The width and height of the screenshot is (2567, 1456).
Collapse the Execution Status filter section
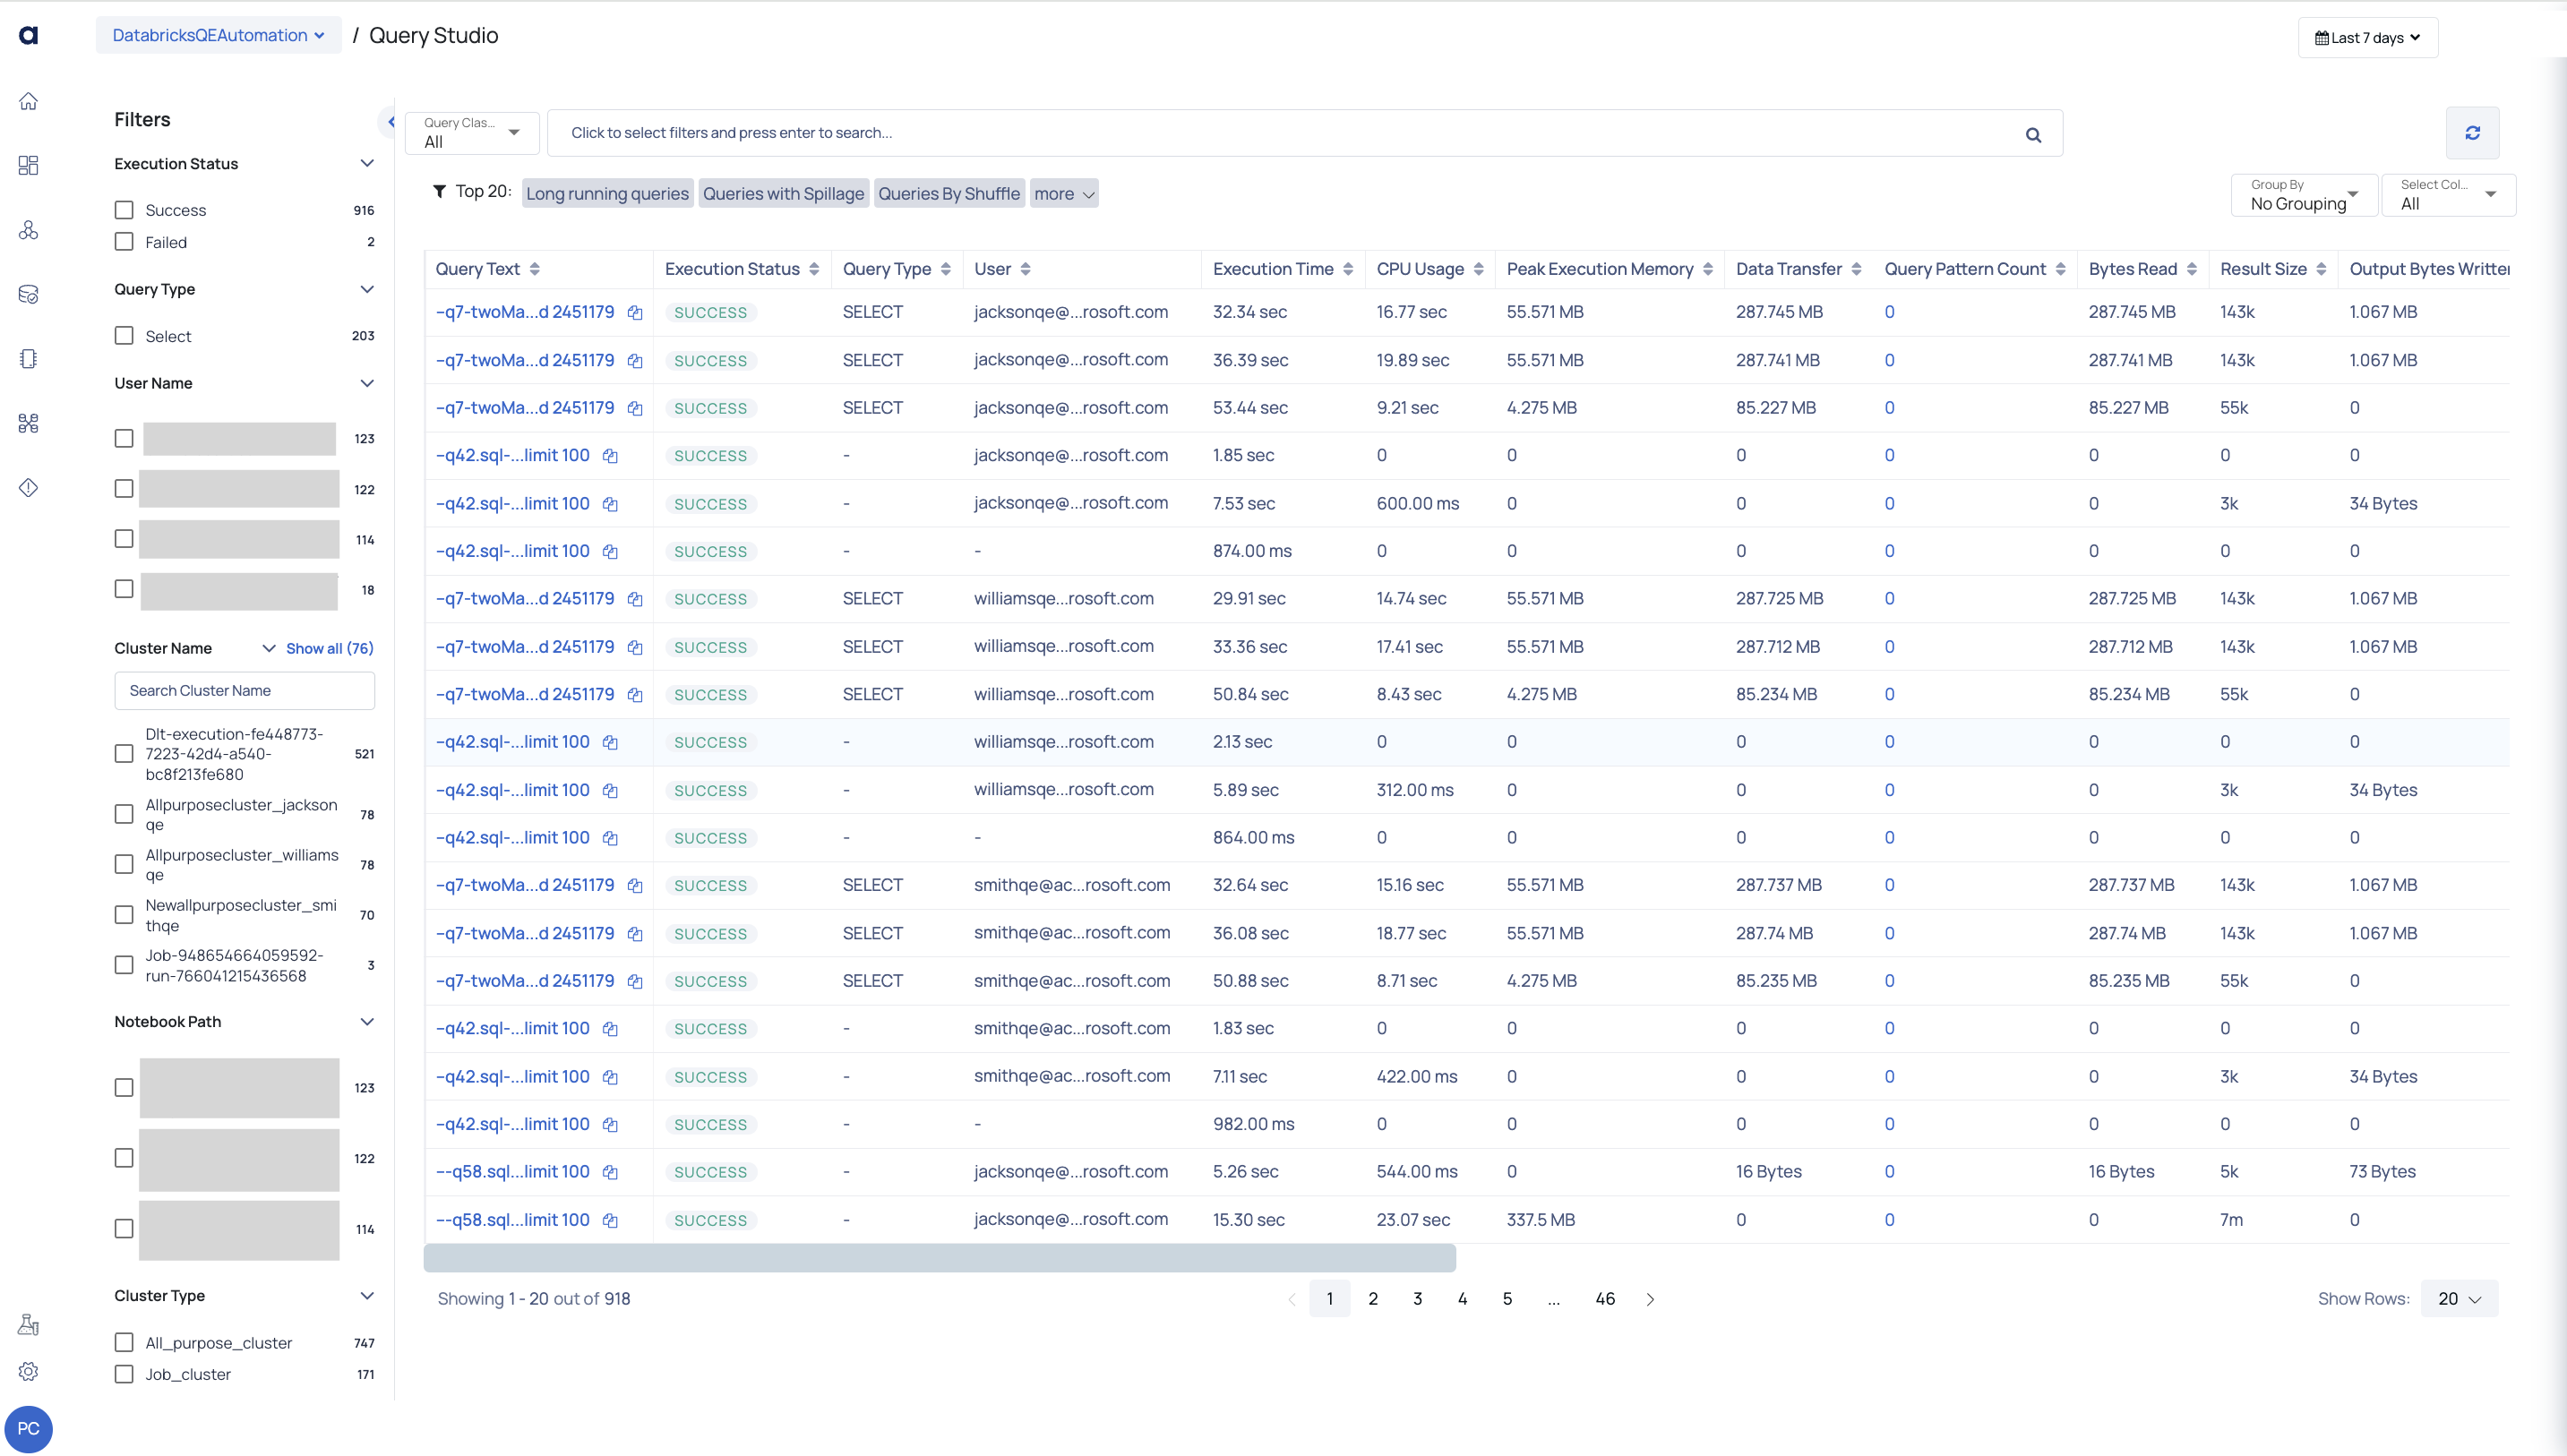click(367, 164)
